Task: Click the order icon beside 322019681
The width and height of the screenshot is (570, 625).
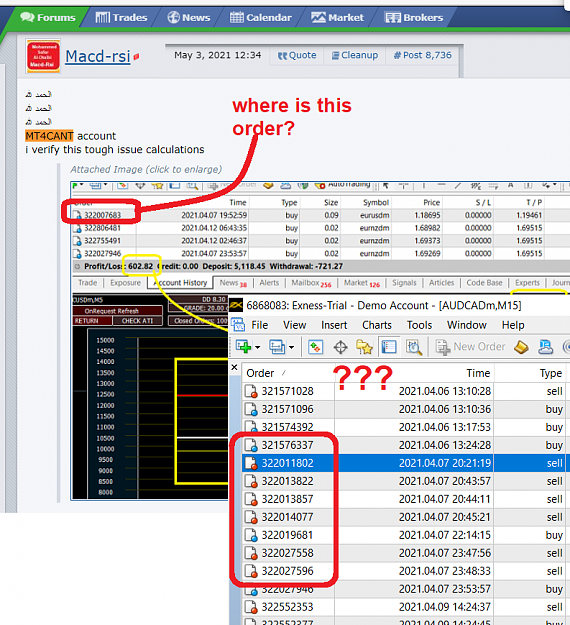Action: [251, 535]
